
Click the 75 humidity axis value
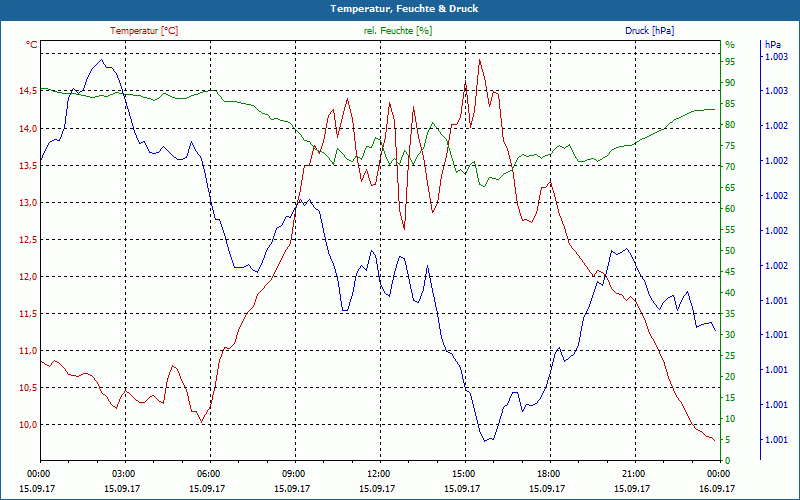[x=730, y=146]
